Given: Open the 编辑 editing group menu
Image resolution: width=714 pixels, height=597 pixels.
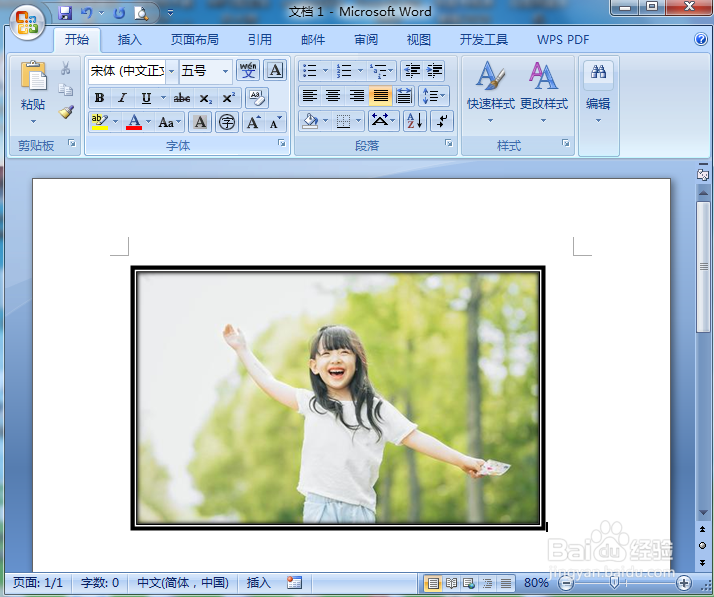Looking at the screenshot, I should 598,93.
